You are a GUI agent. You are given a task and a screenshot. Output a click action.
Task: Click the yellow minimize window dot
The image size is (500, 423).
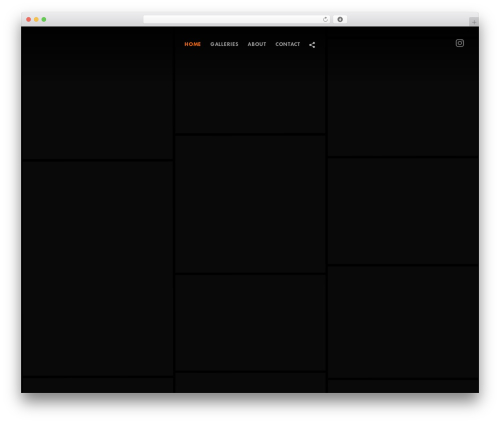[36, 19]
